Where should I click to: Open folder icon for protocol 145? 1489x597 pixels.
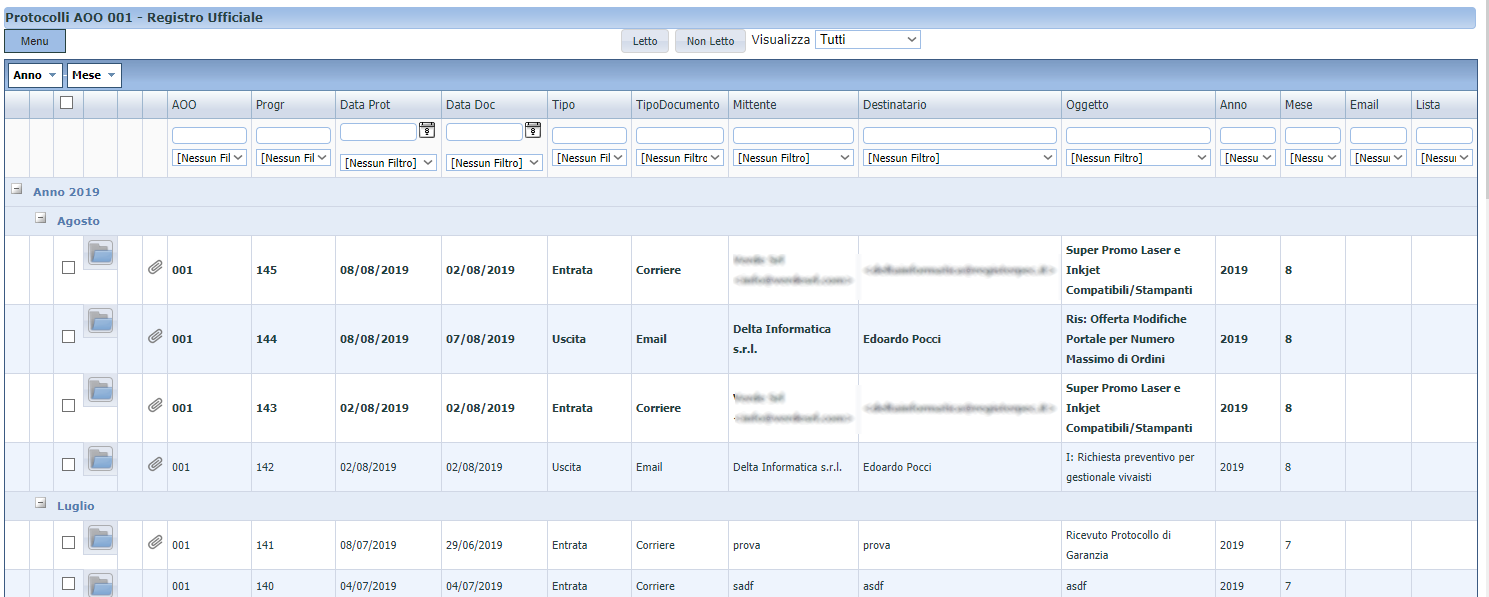tap(100, 254)
